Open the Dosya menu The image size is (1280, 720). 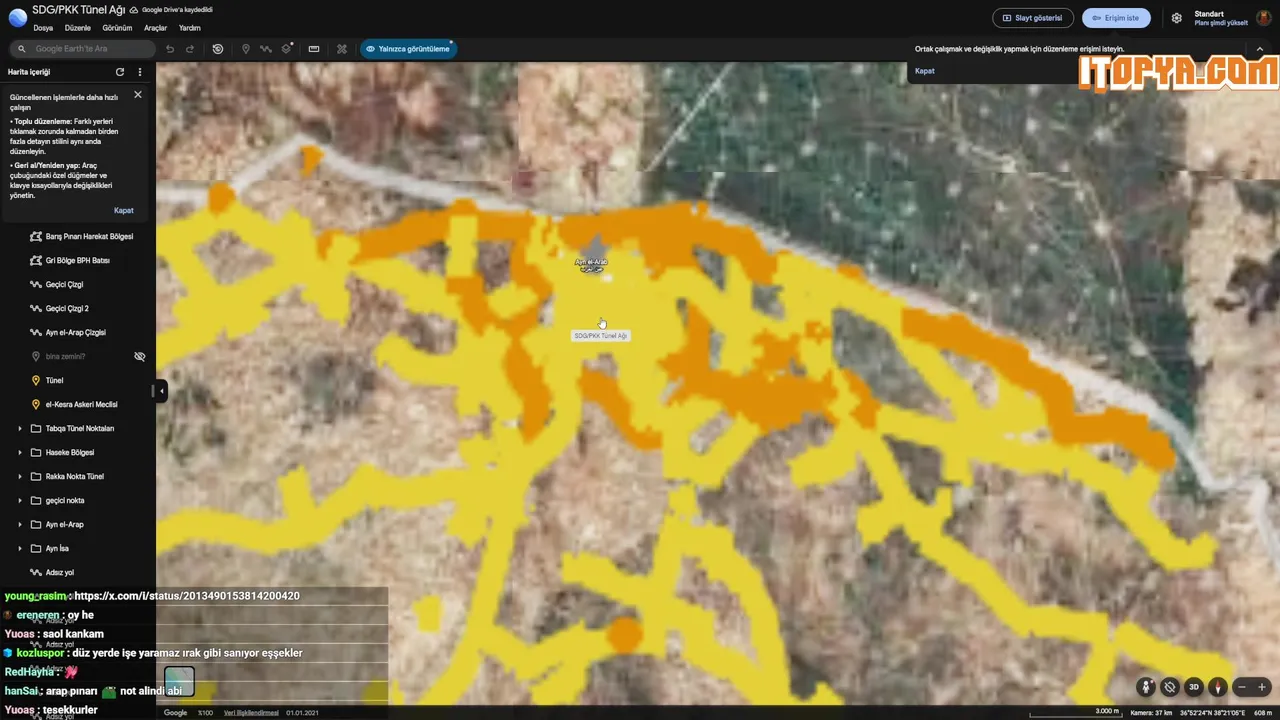click(x=43, y=28)
